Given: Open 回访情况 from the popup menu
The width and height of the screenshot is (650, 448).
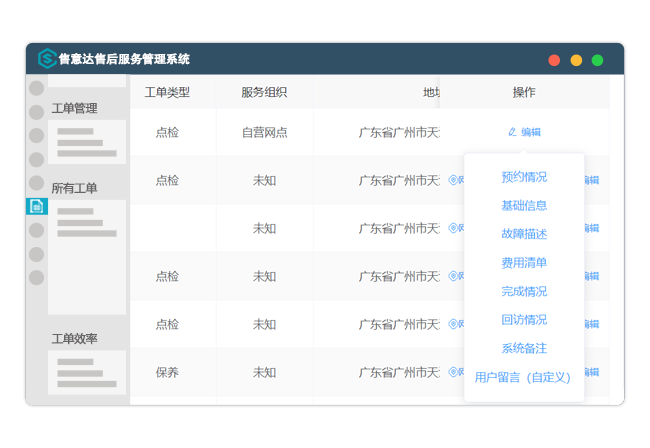Looking at the screenshot, I should coord(524,320).
